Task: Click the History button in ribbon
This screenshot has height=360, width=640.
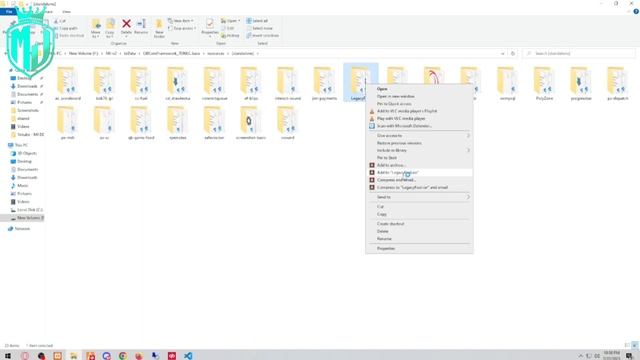Action: 230,36
